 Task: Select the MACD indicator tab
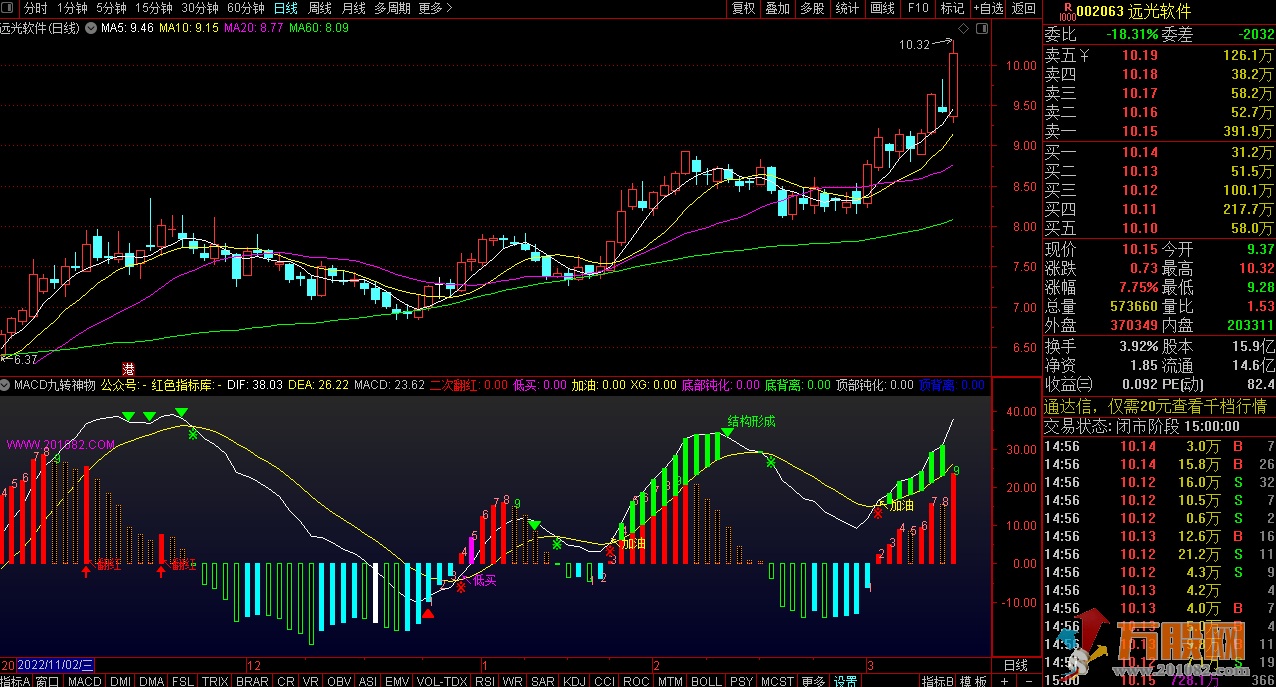point(85,680)
